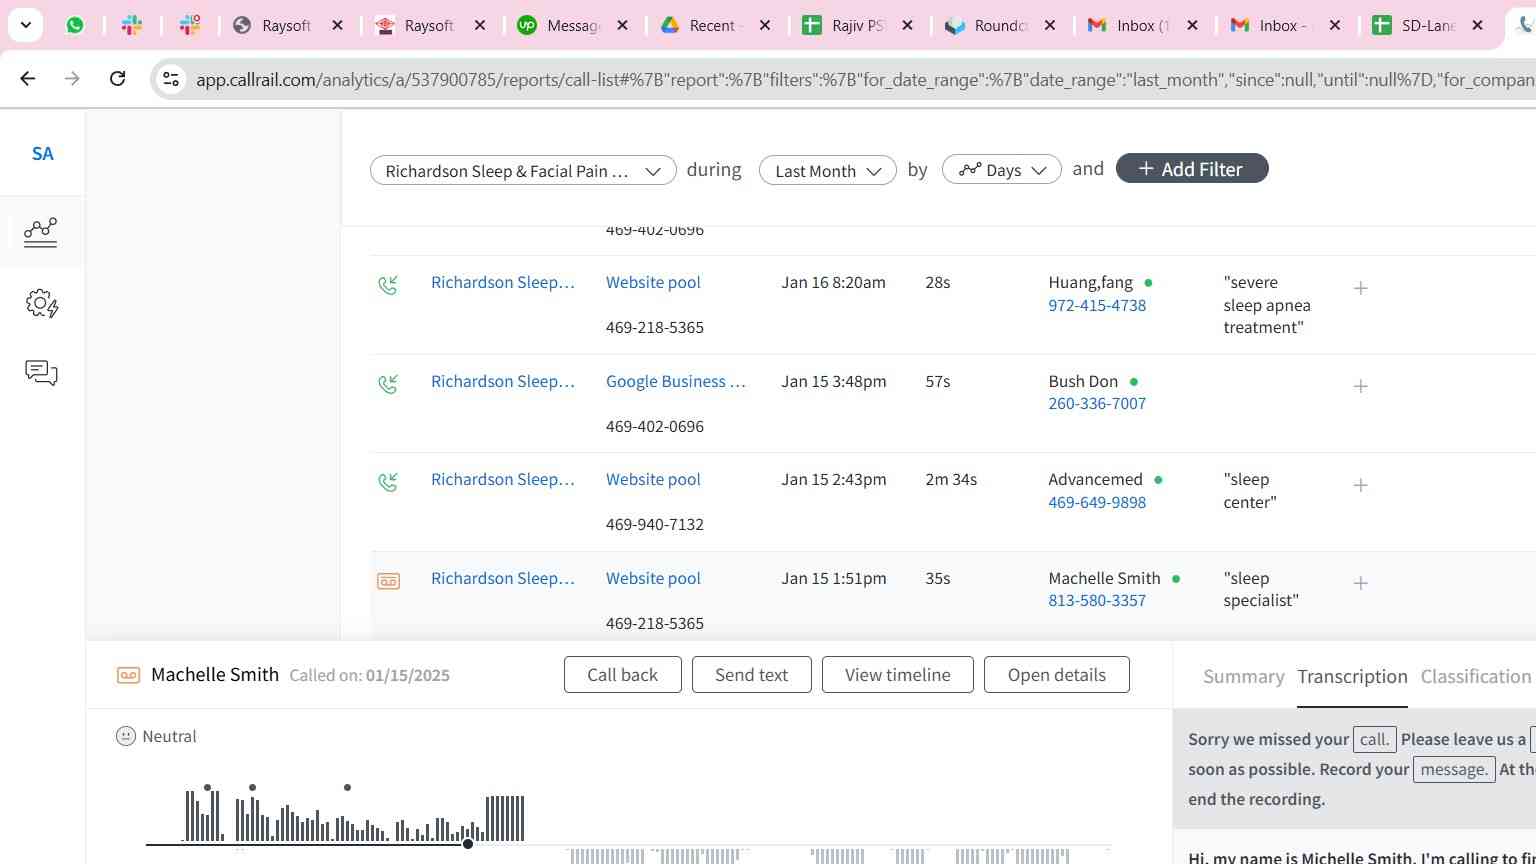Screen dimensions: 1536x864
Task: Open Website pool link in Advancemed row
Action: pyautogui.click(x=653, y=479)
